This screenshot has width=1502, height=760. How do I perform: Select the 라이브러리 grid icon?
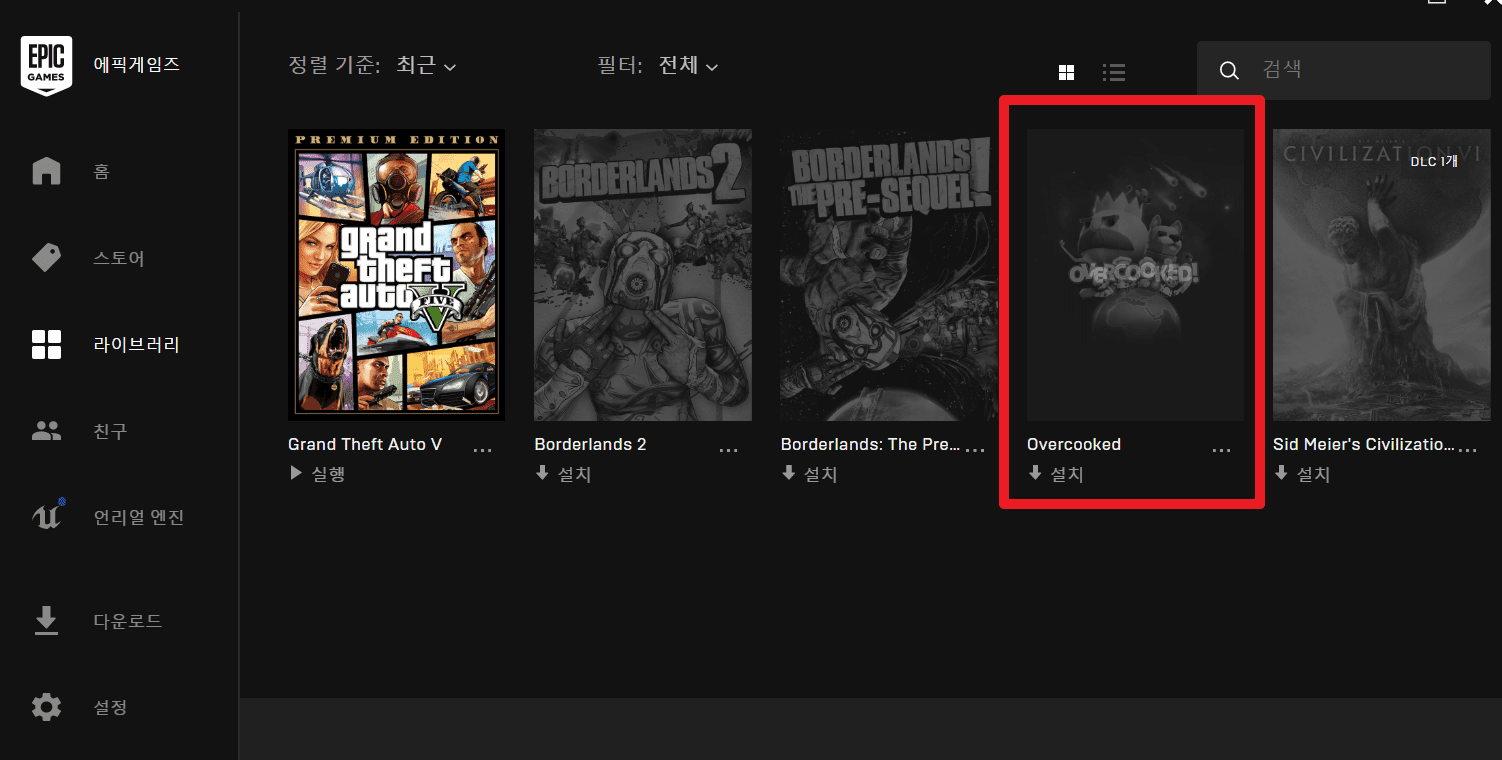pos(46,345)
